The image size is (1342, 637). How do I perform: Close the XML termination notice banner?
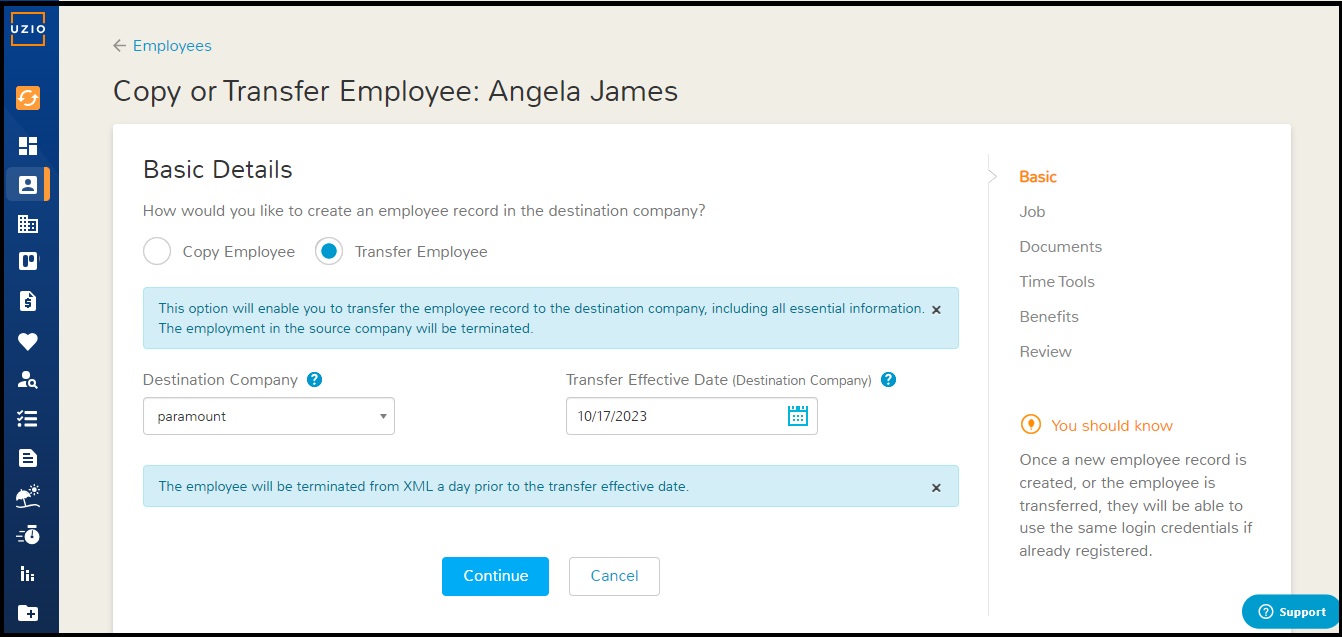pos(936,488)
